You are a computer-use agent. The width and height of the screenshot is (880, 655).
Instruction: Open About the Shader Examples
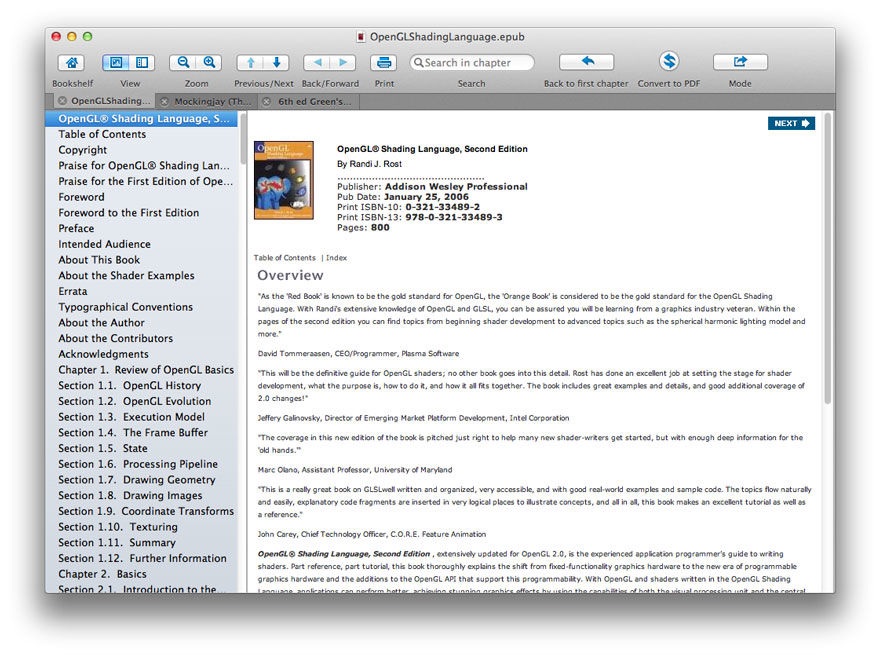pyautogui.click(x=141, y=276)
